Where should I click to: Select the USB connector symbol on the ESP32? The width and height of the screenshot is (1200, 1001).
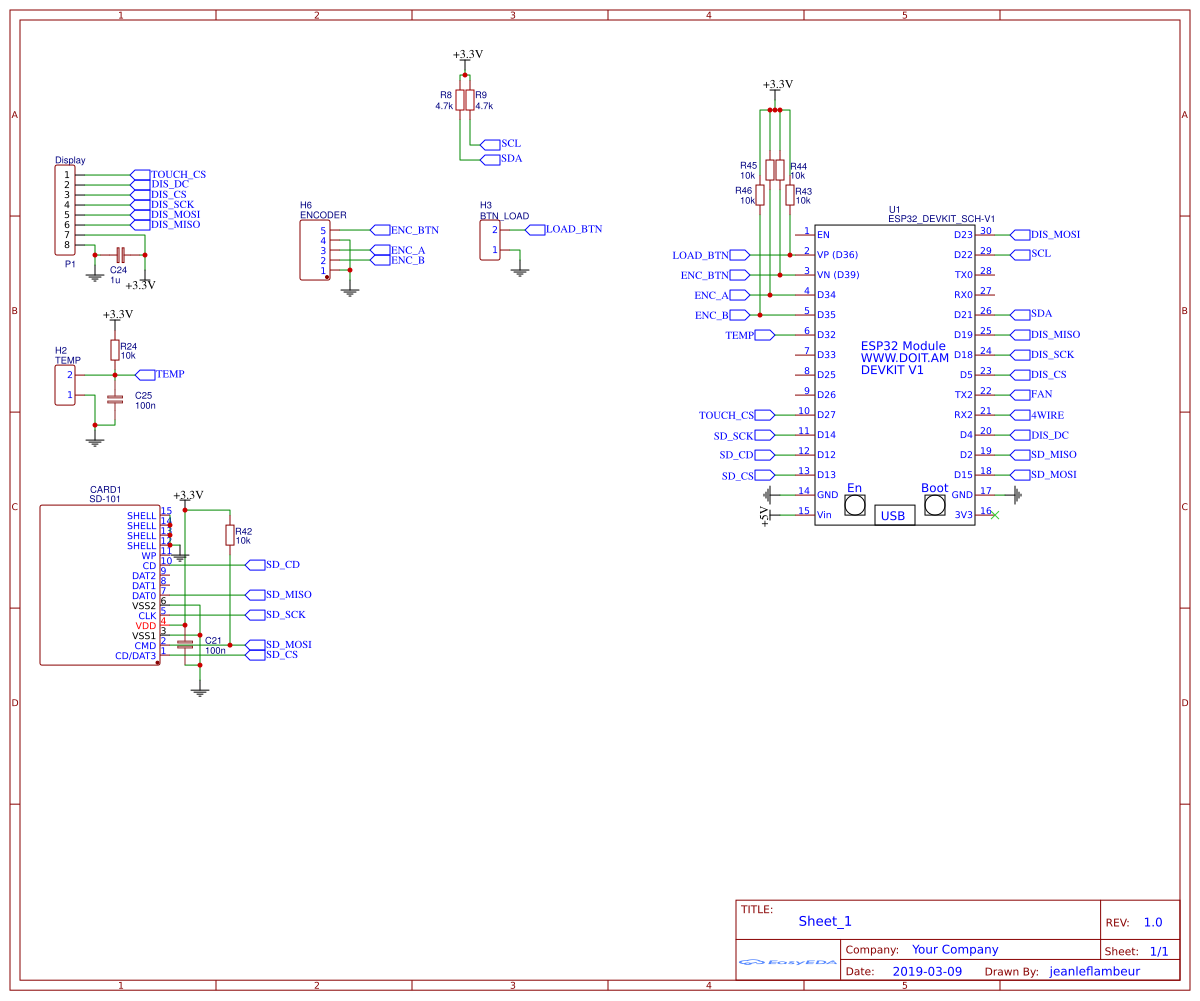pos(893,514)
